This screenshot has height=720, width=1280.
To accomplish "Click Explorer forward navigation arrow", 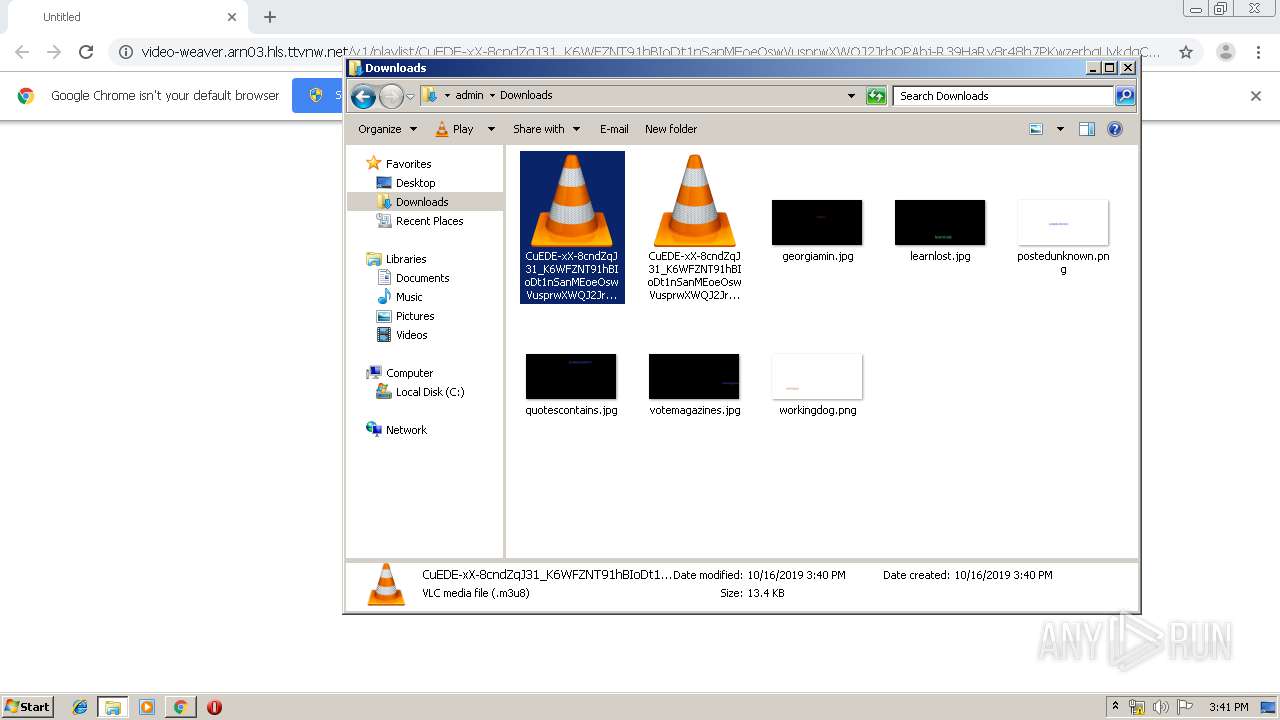I will 391,96.
